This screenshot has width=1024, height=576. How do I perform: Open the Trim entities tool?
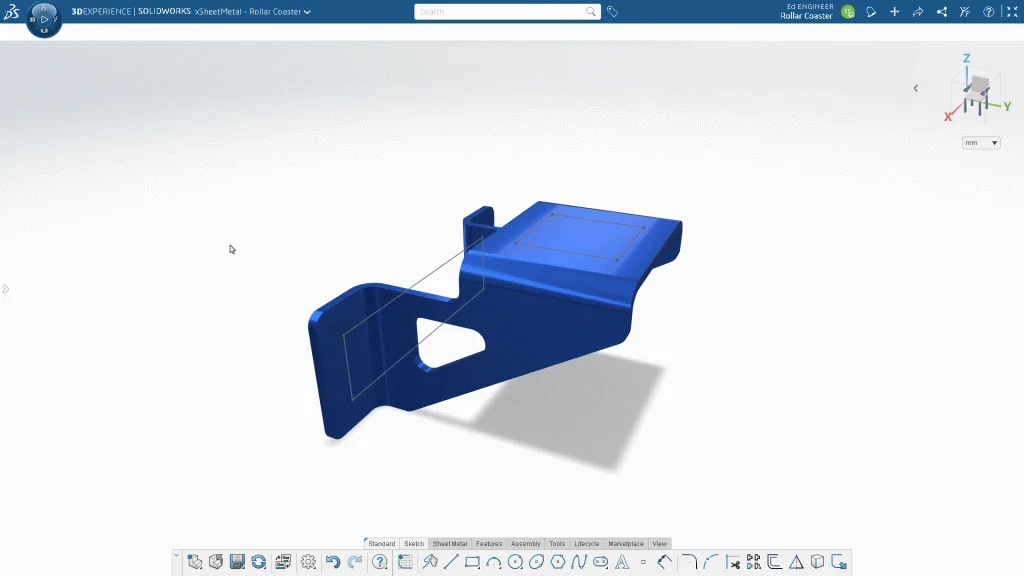pyautogui.click(x=733, y=562)
